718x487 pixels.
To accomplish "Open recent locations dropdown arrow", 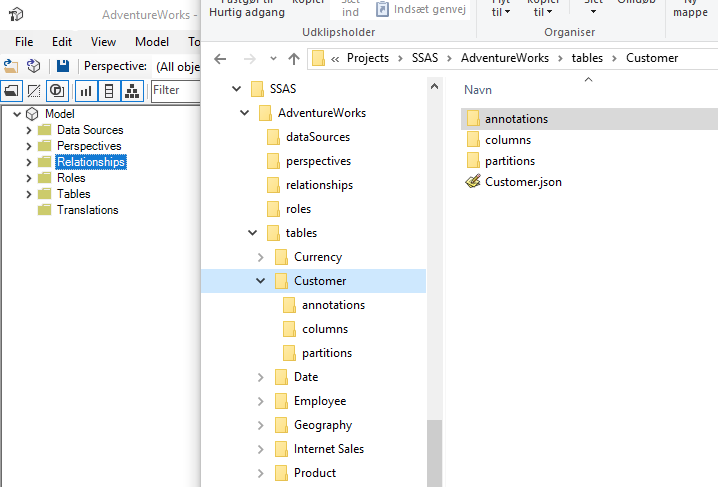I will (273, 59).
